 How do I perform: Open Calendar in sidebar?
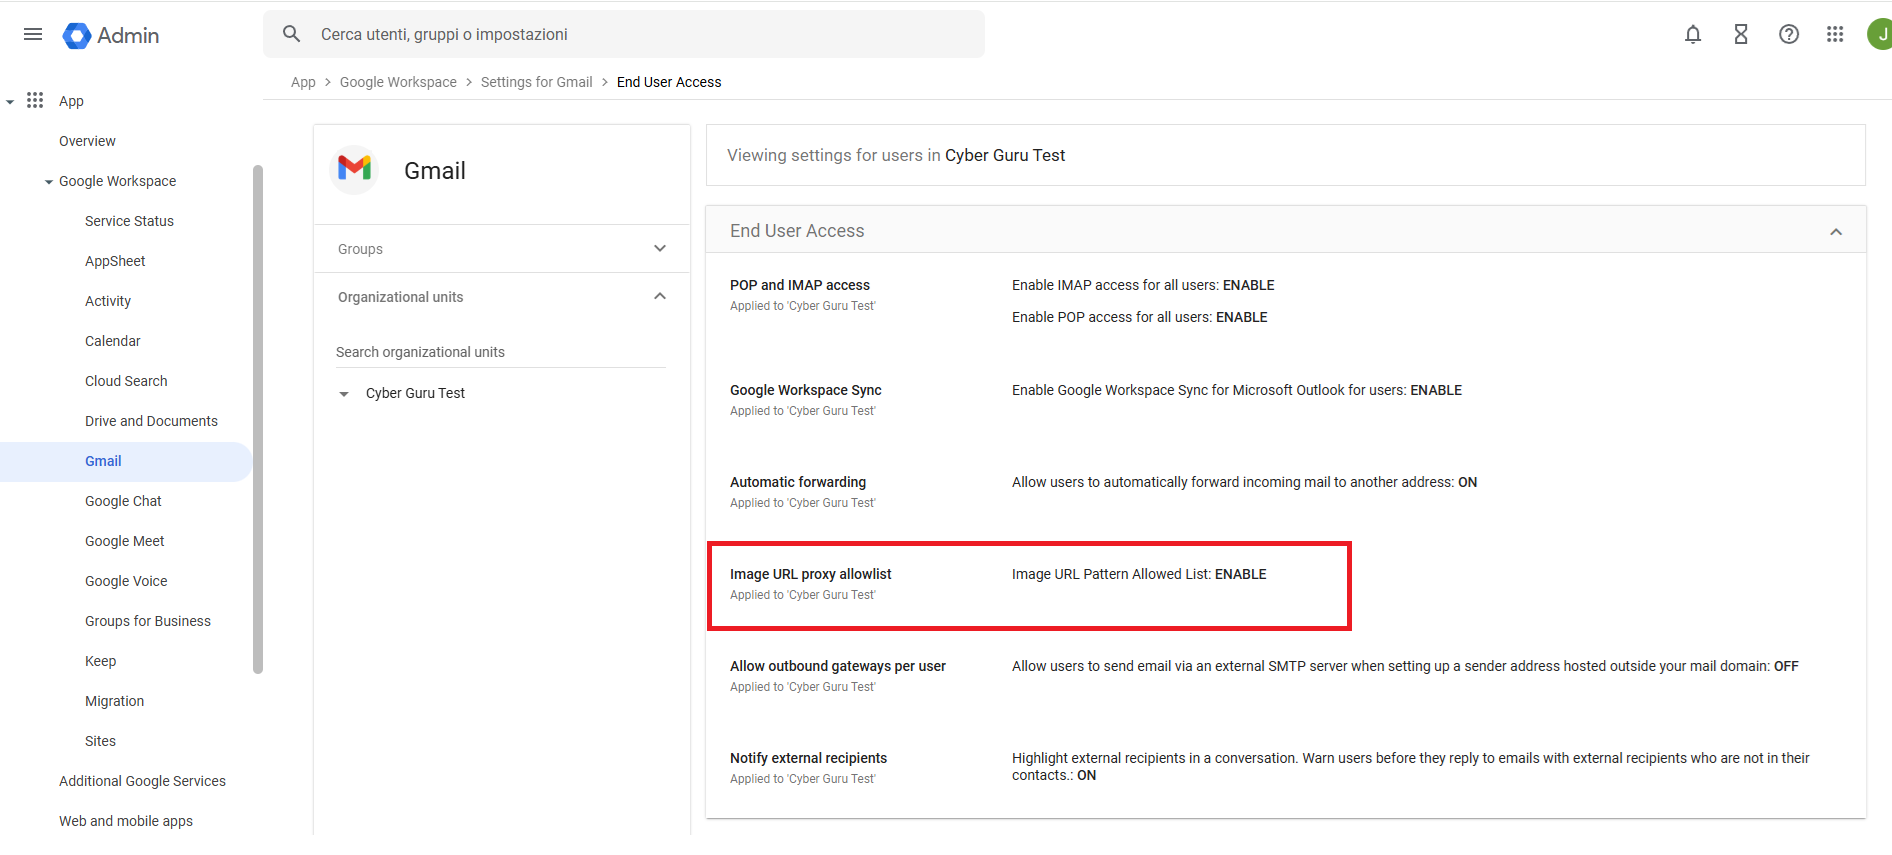click(x=113, y=341)
